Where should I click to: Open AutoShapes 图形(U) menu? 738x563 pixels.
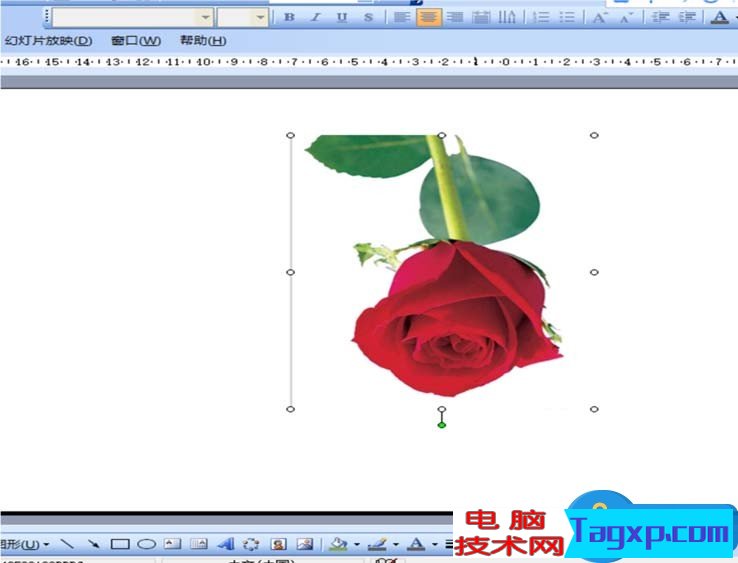tap(24, 545)
